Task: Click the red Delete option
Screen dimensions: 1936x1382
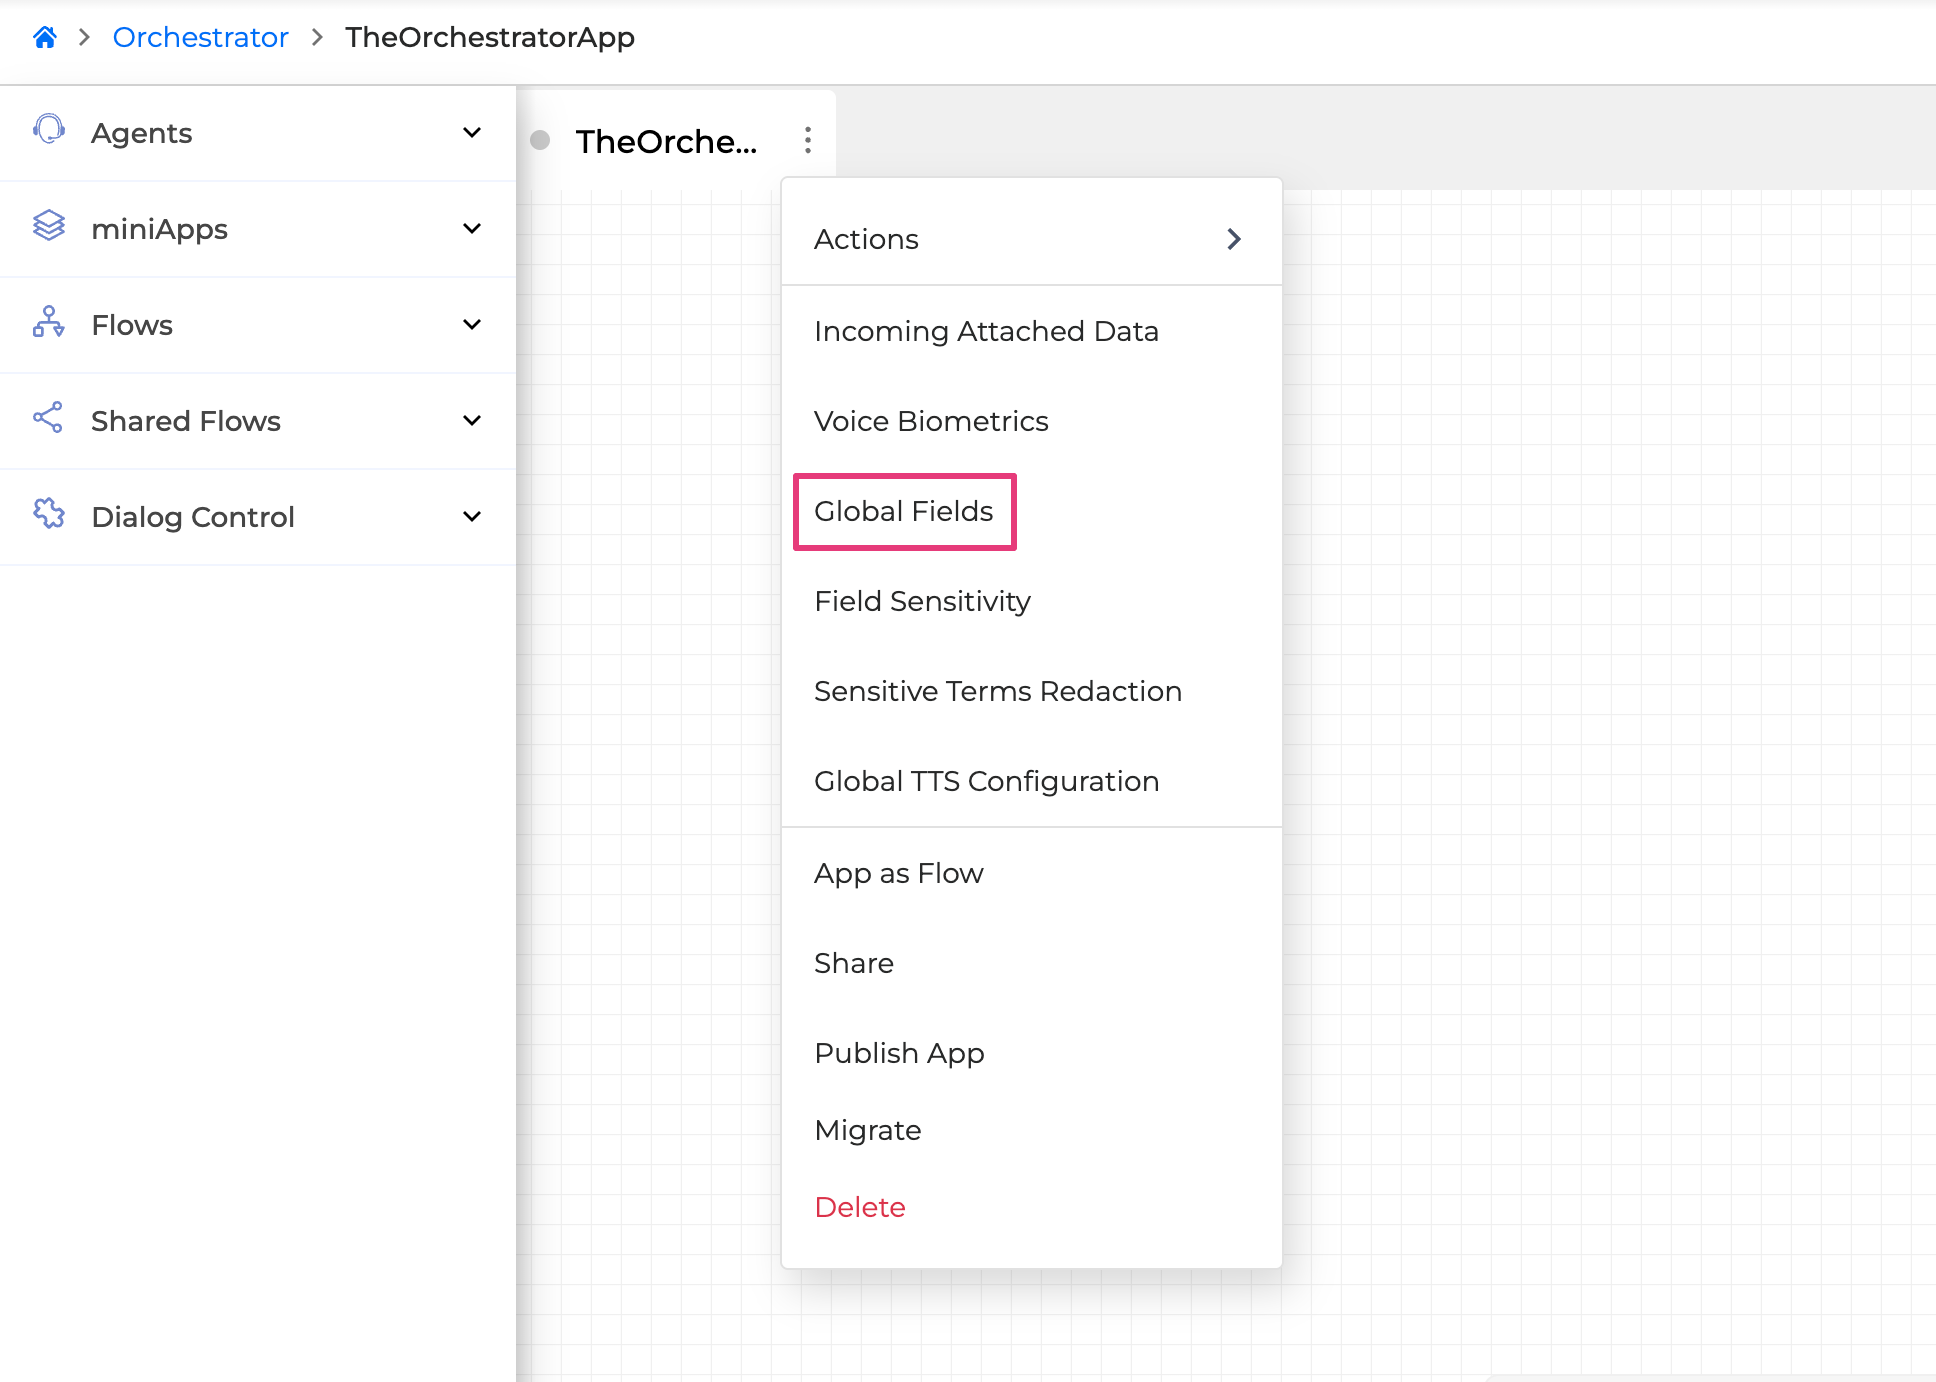Action: (x=859, y=1207)
